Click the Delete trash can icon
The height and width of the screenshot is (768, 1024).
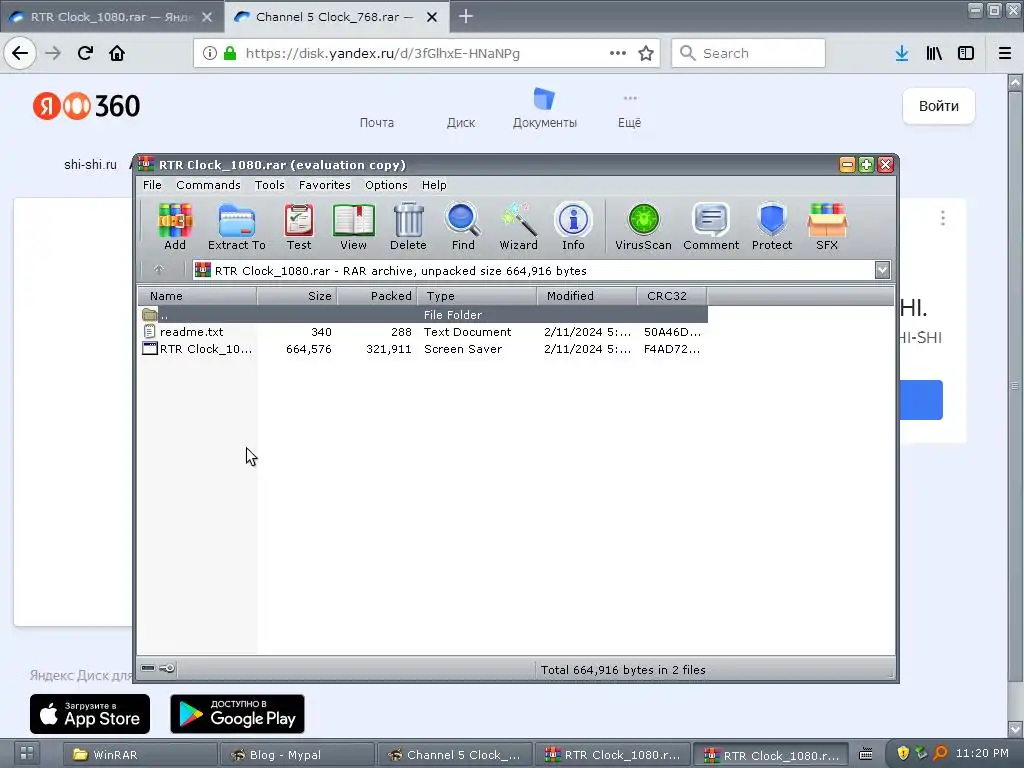click(408, 227)
